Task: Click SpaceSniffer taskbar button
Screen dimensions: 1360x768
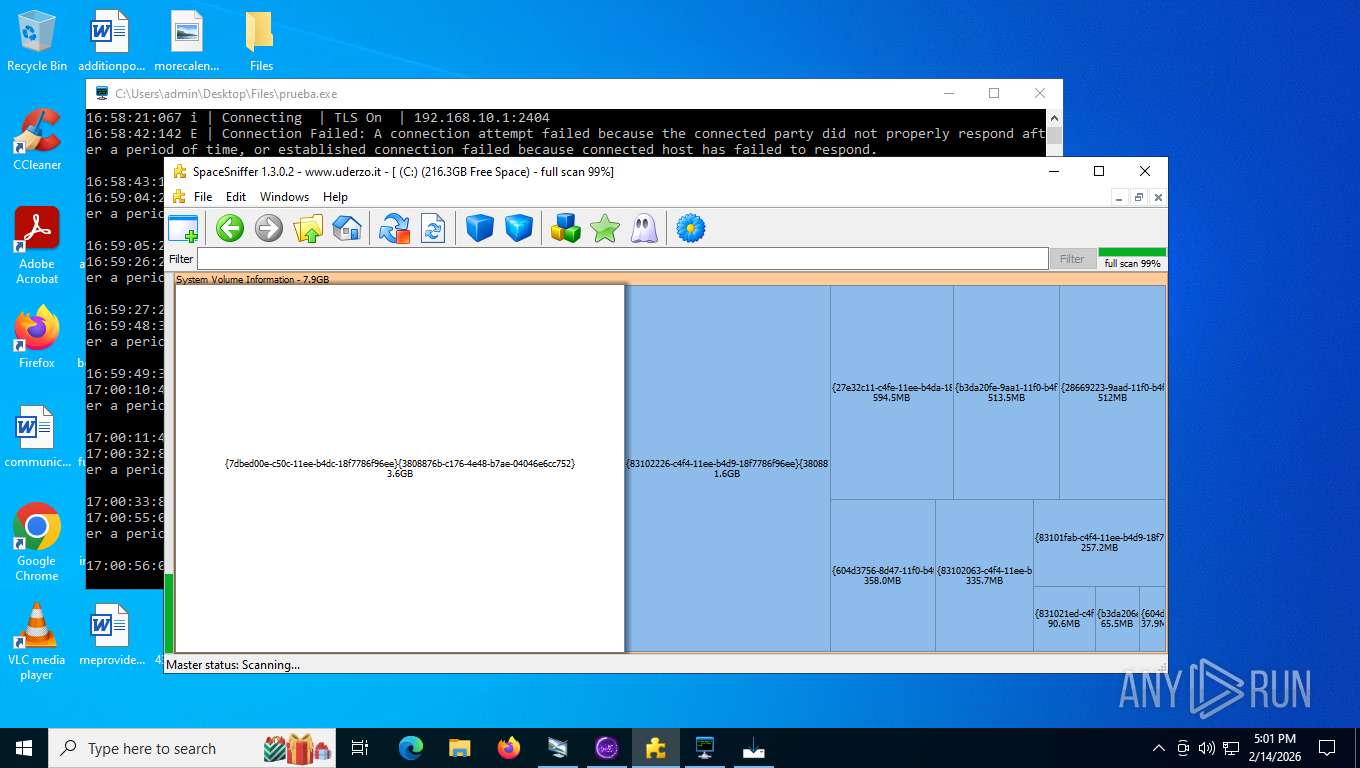Action: tap(656, 748)
